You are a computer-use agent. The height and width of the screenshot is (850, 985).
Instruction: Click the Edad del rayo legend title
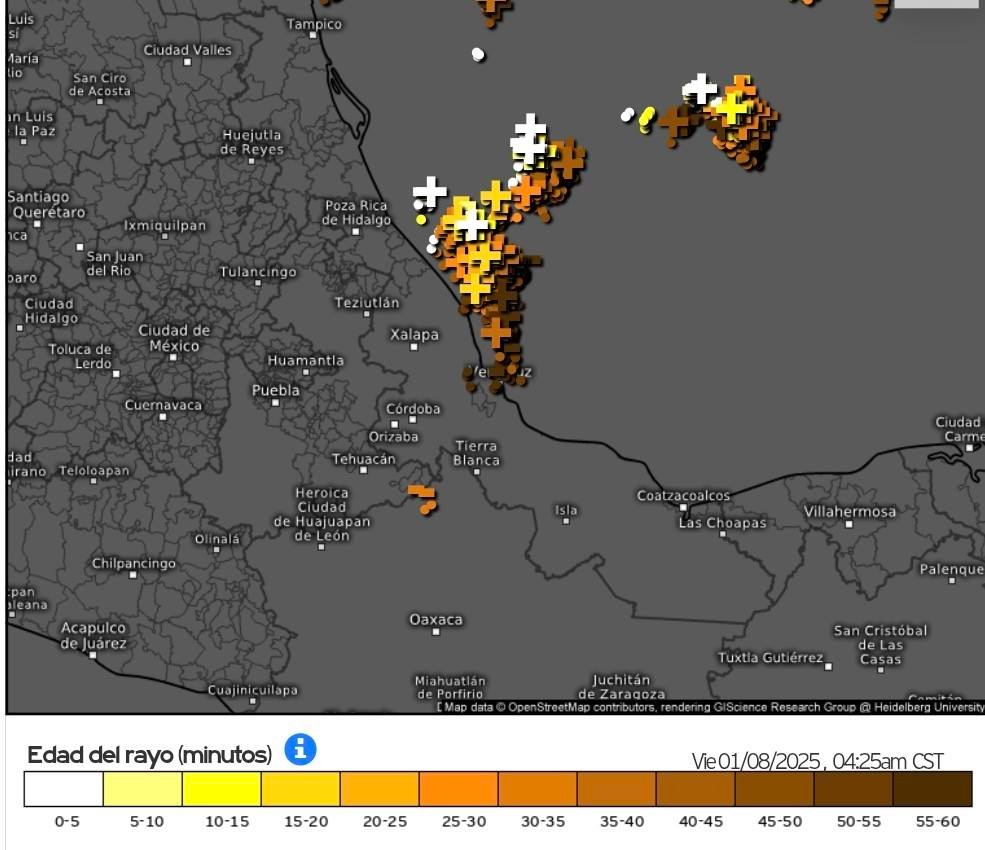pyautogui.click(x=149, y=754)
